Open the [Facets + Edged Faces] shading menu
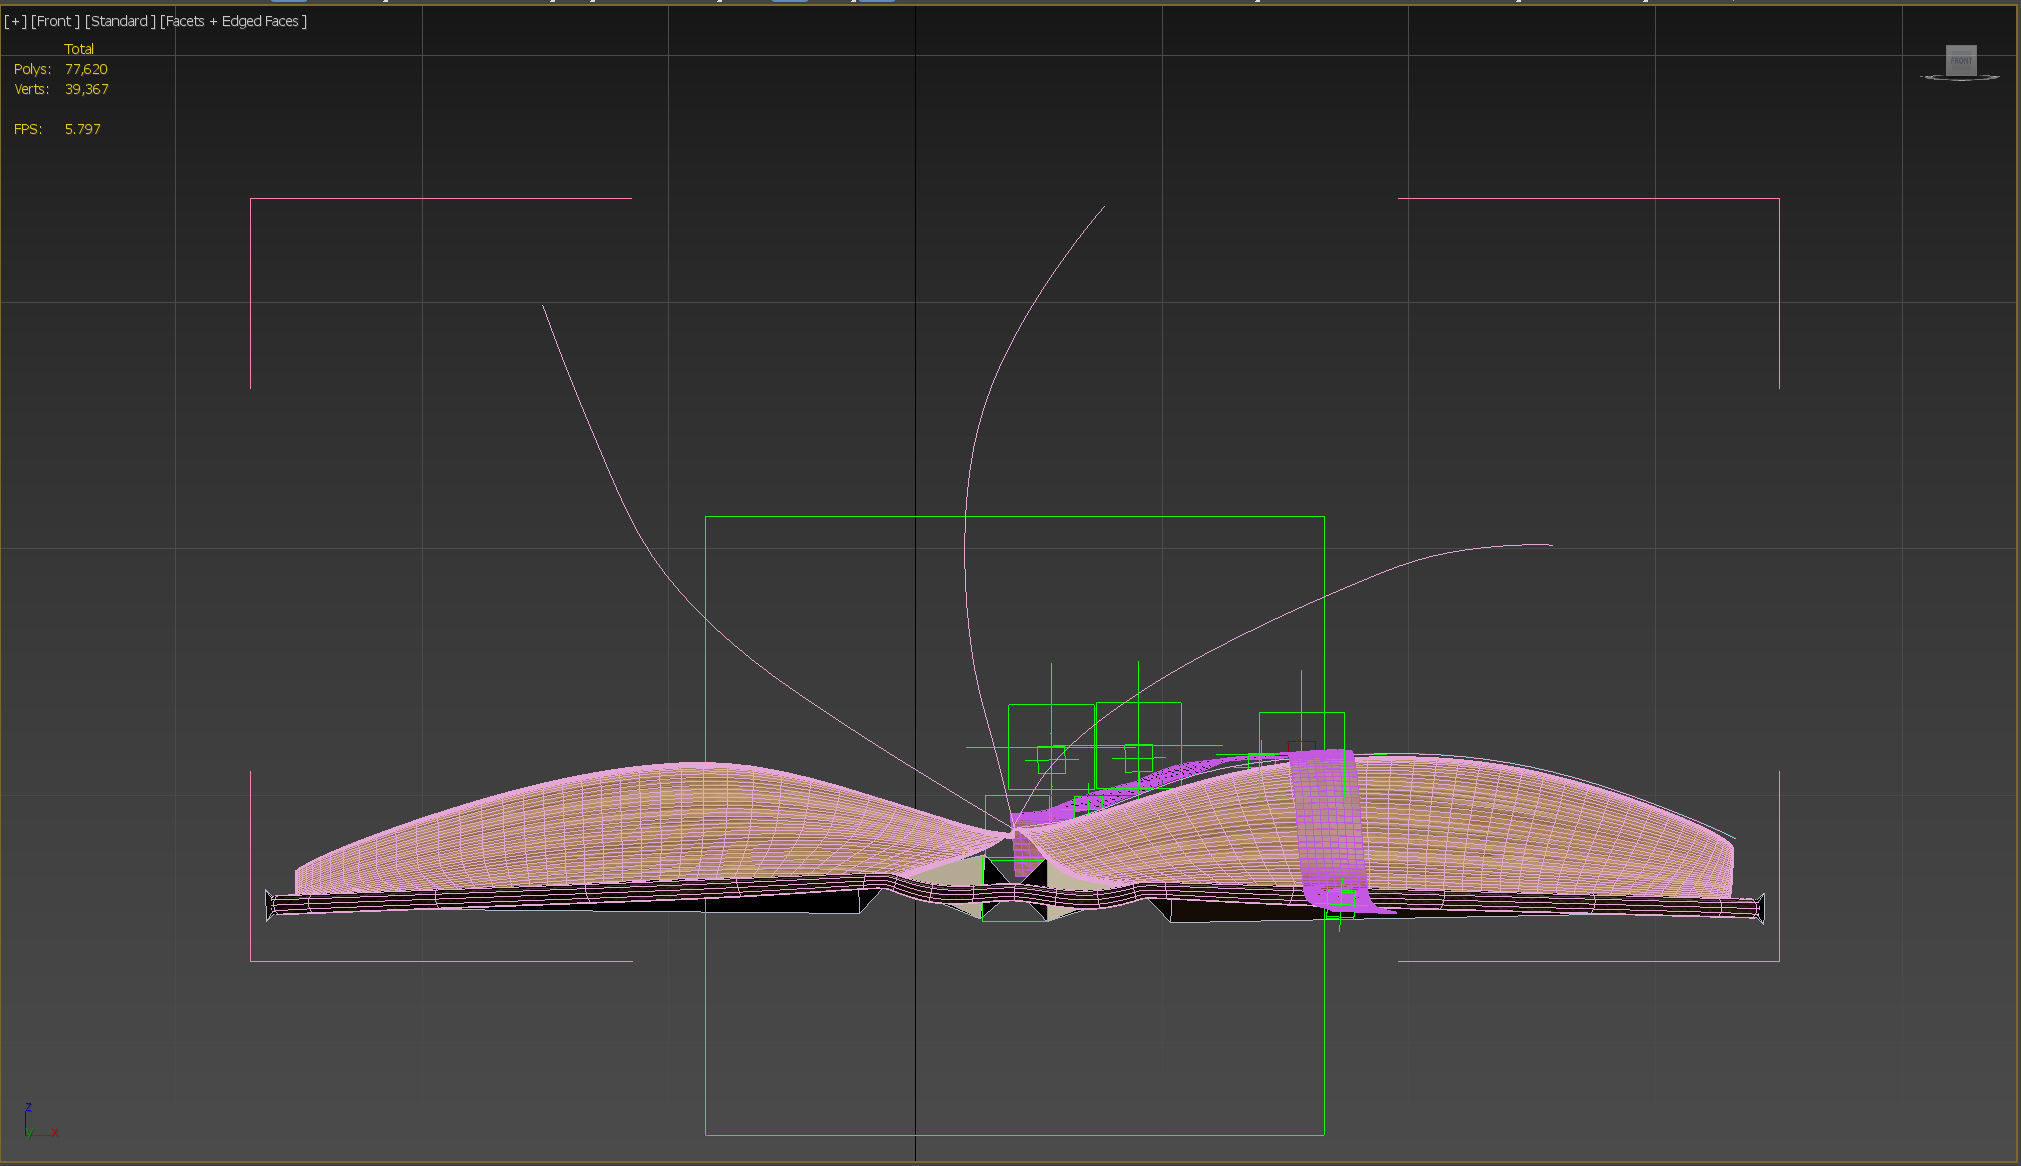 coord(233,21)
